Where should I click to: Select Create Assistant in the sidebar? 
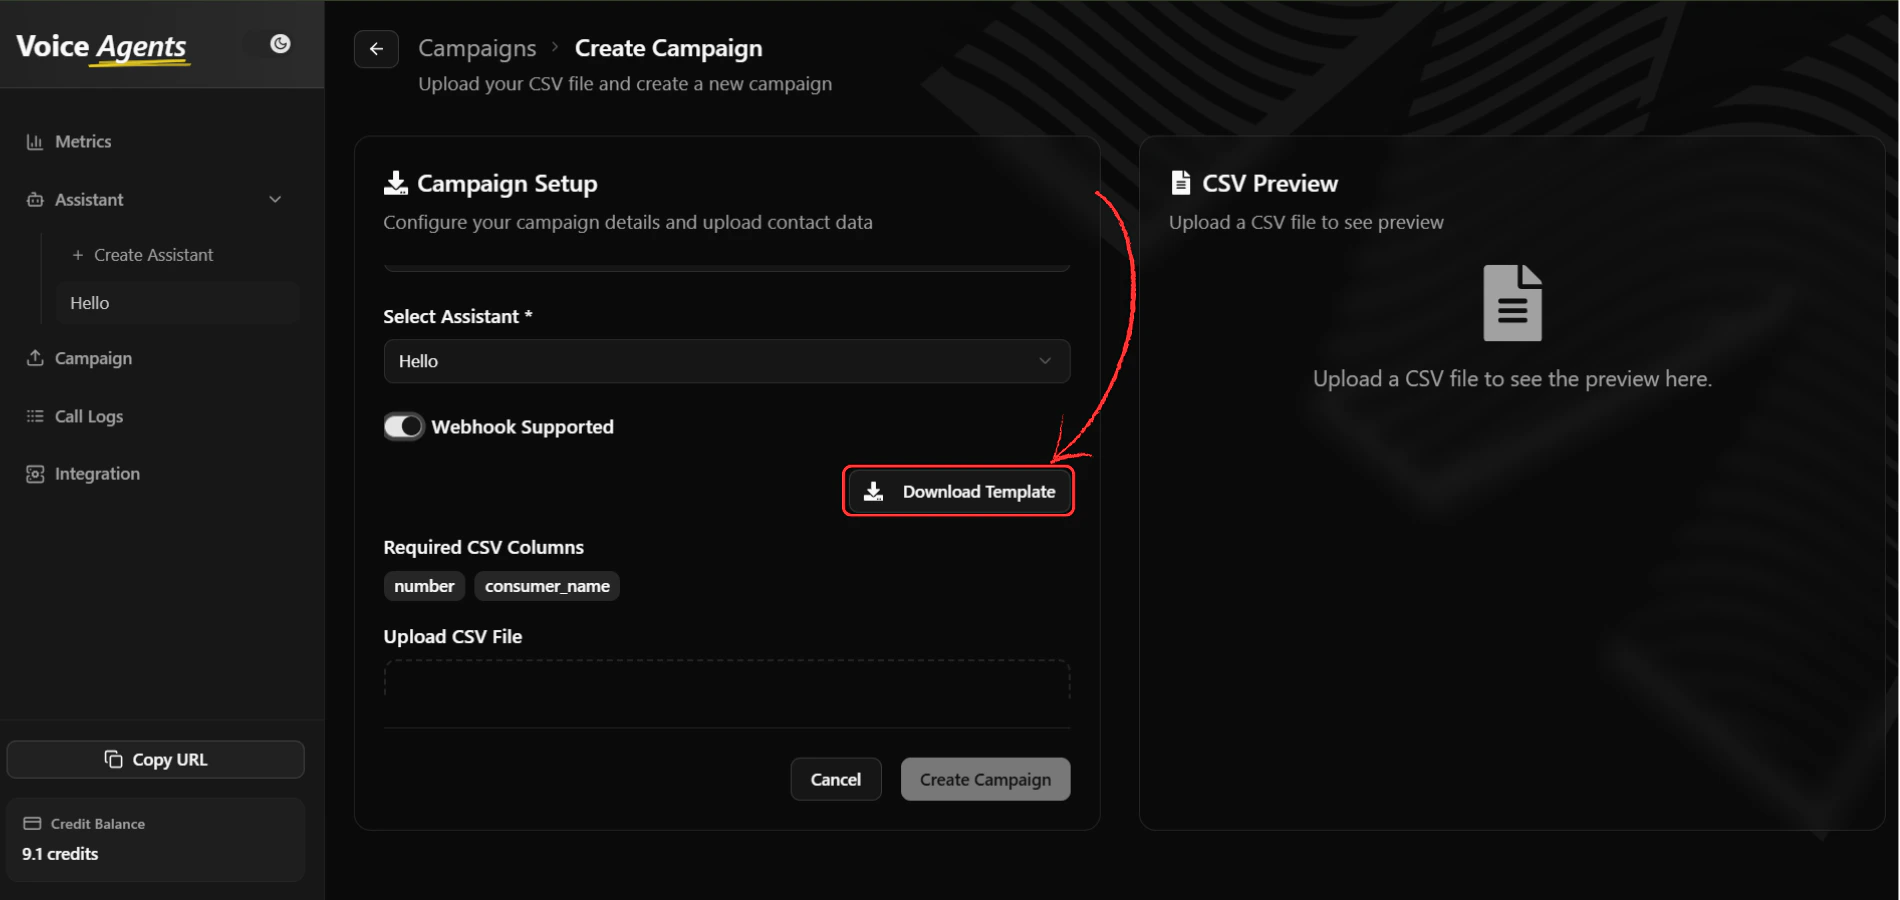(152, 255)
